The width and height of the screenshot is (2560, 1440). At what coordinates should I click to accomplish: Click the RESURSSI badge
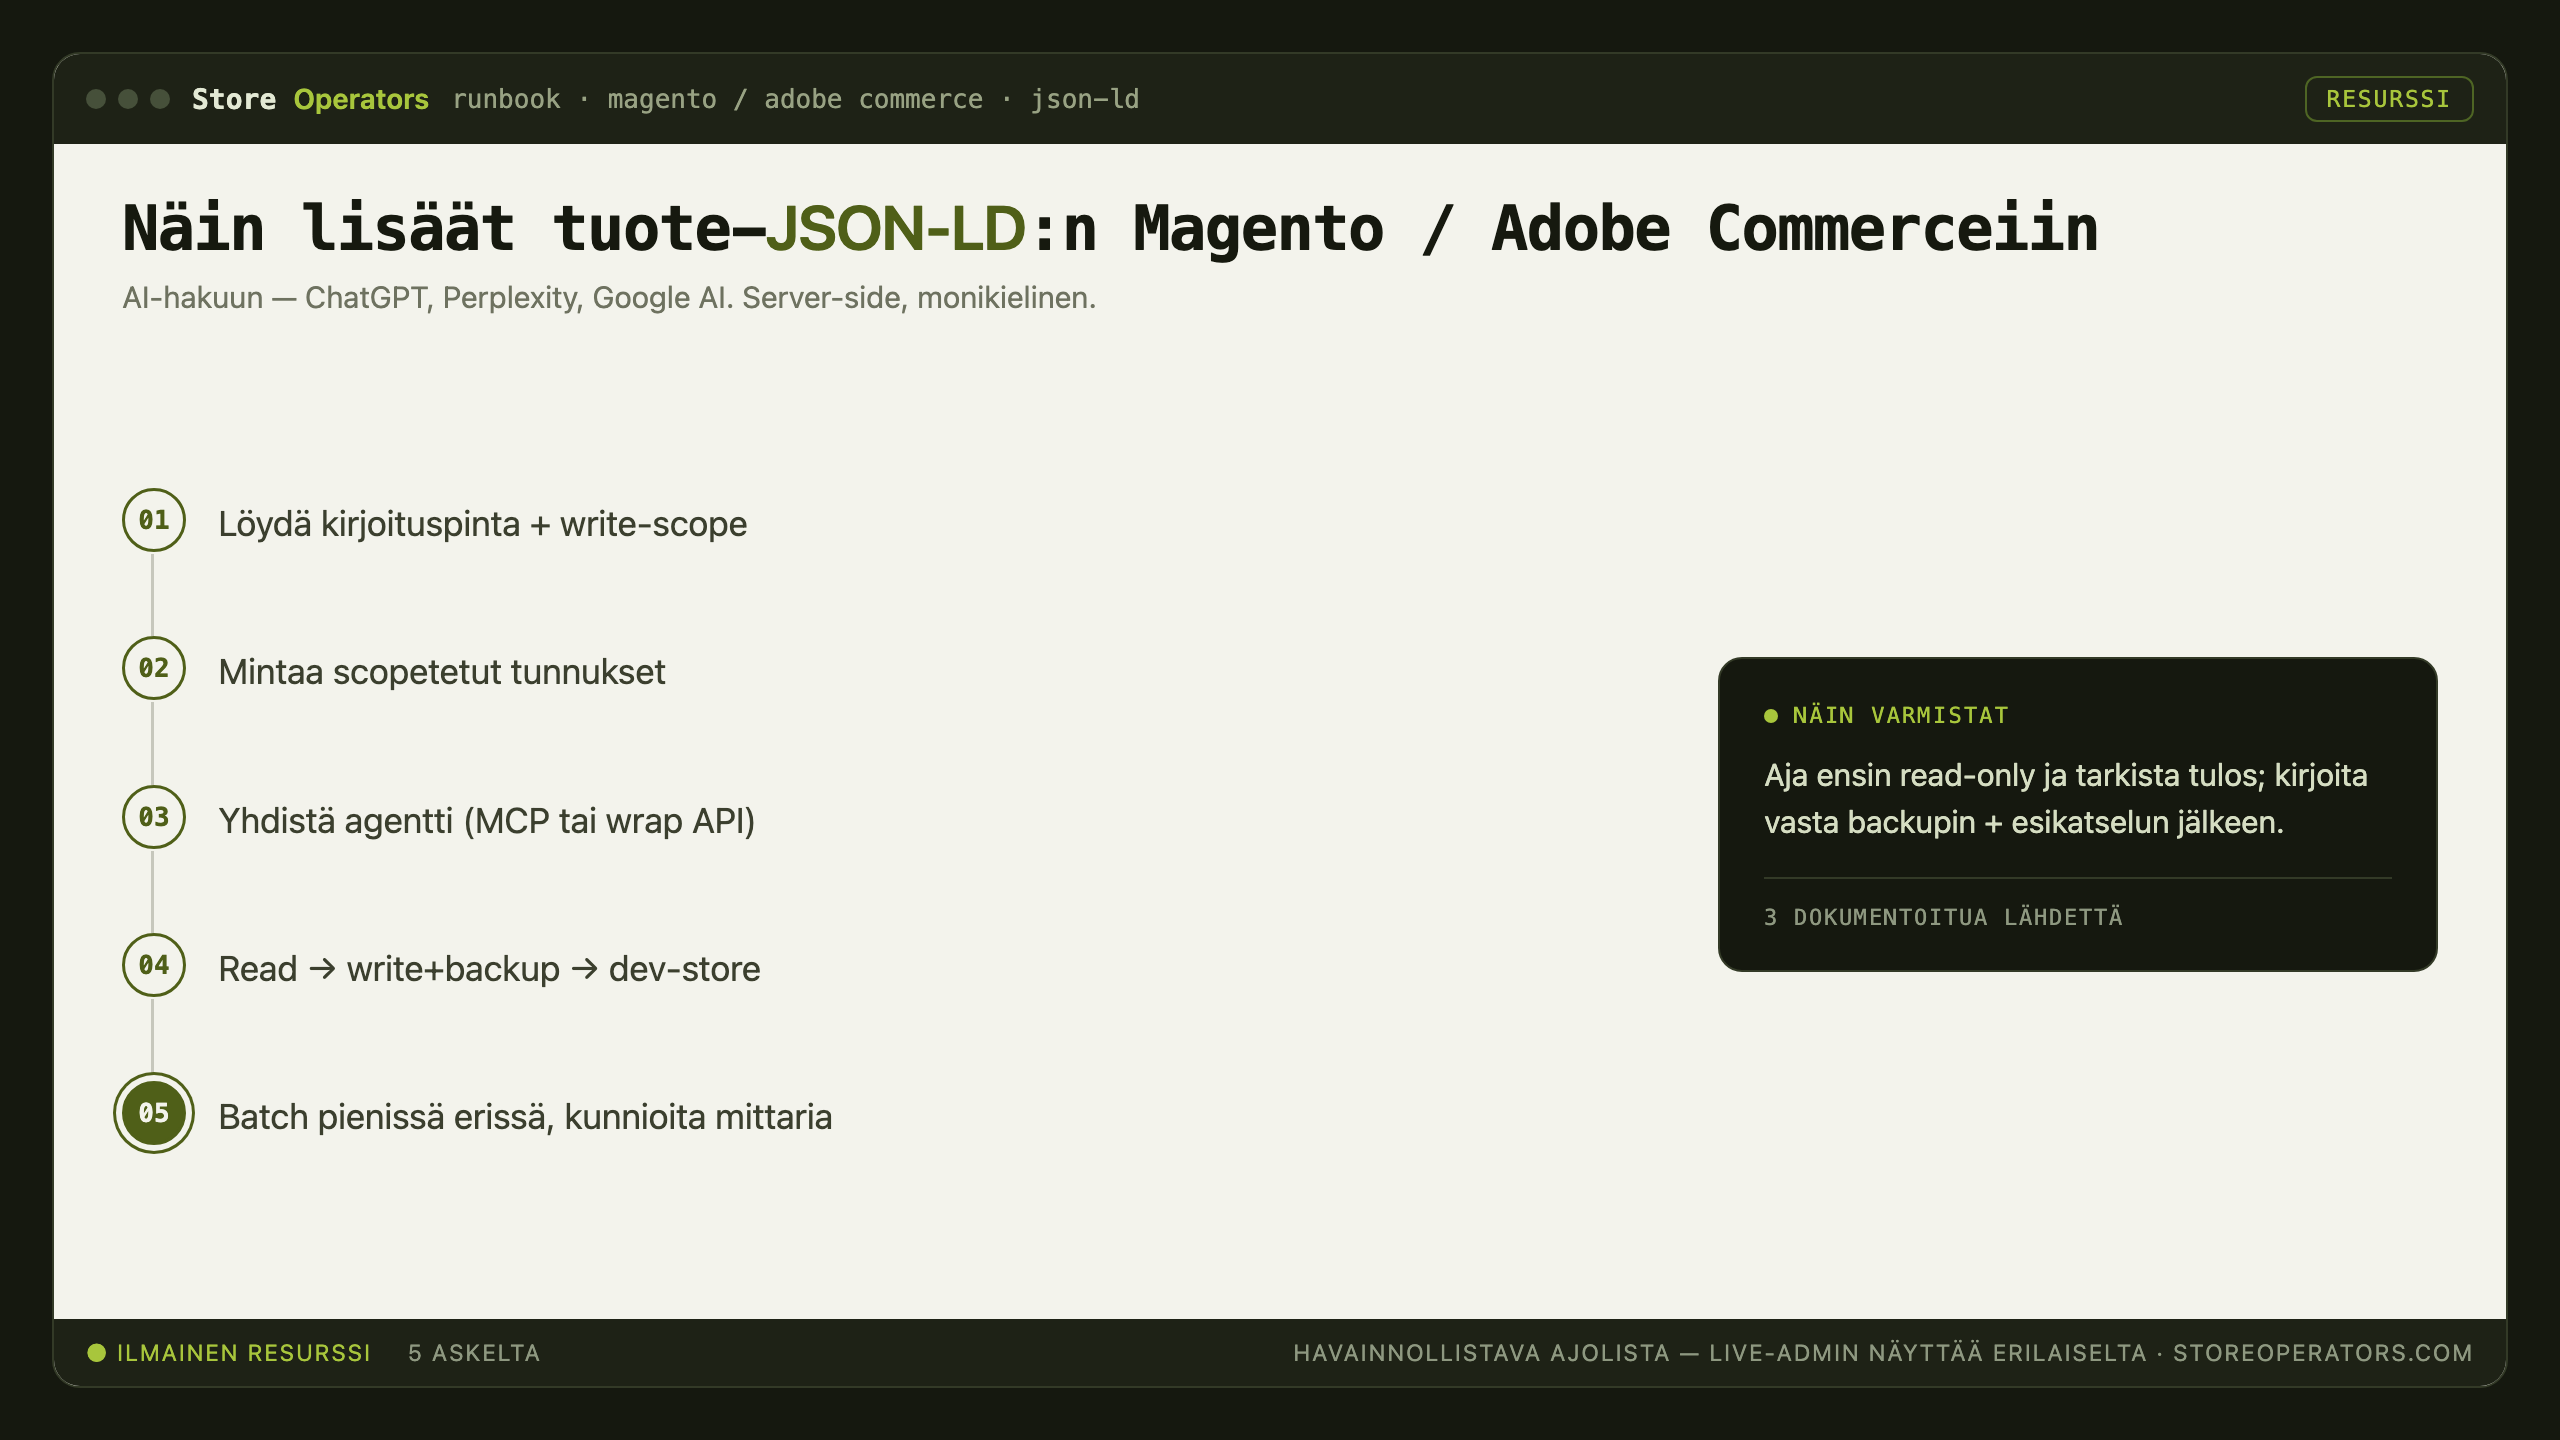[2388, 99]
